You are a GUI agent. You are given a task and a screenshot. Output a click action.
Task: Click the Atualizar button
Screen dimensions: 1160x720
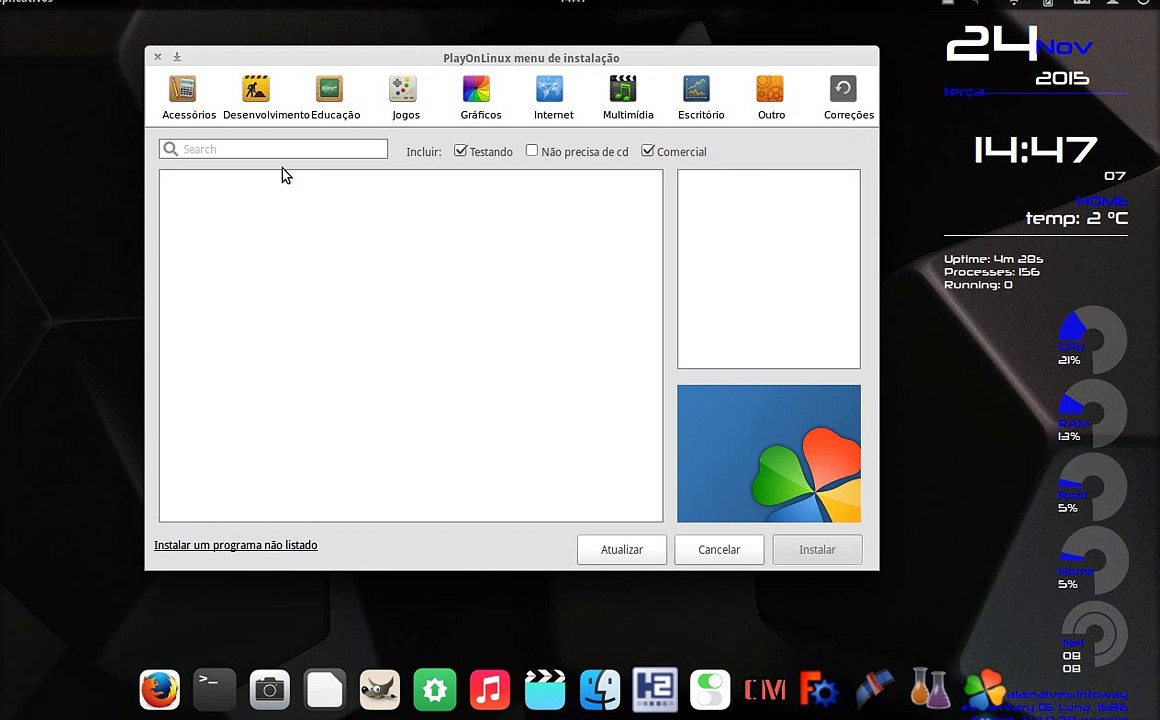(x=621, y=550)
